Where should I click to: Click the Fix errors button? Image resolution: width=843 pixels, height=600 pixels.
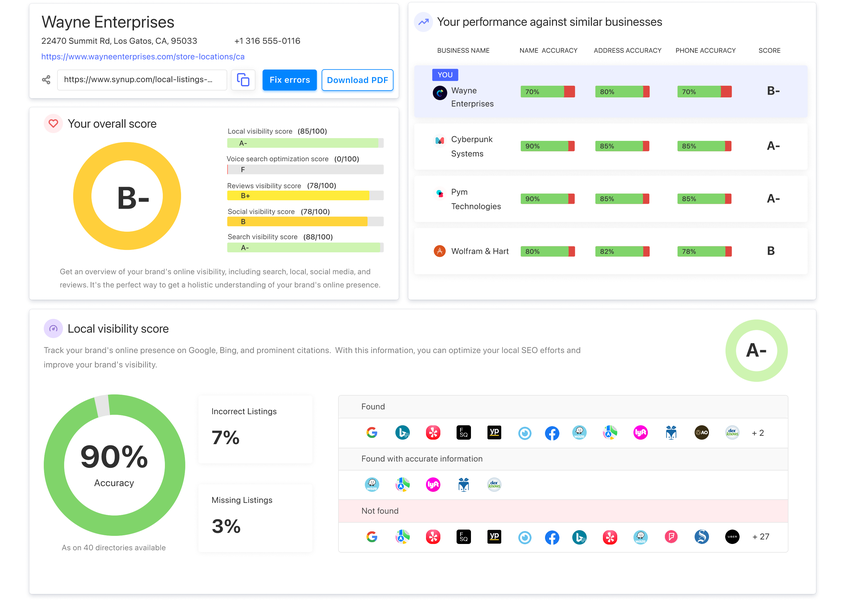(289, 80)
